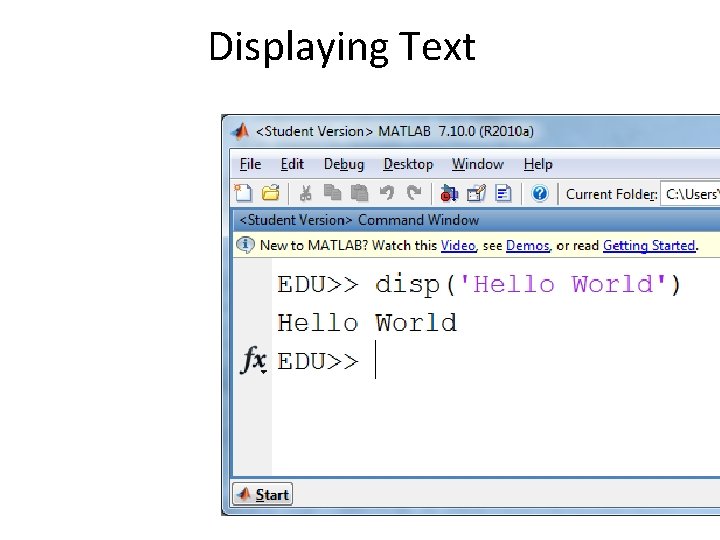Open MATLAB Help question mark icon
This screenshot has height=540, width=720.
540,193
